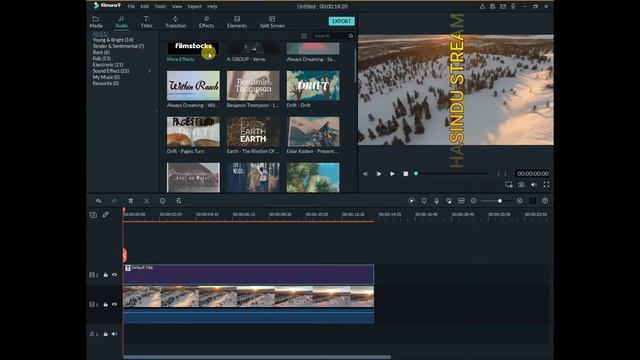Click the Search field in audio library

(330, 36)
